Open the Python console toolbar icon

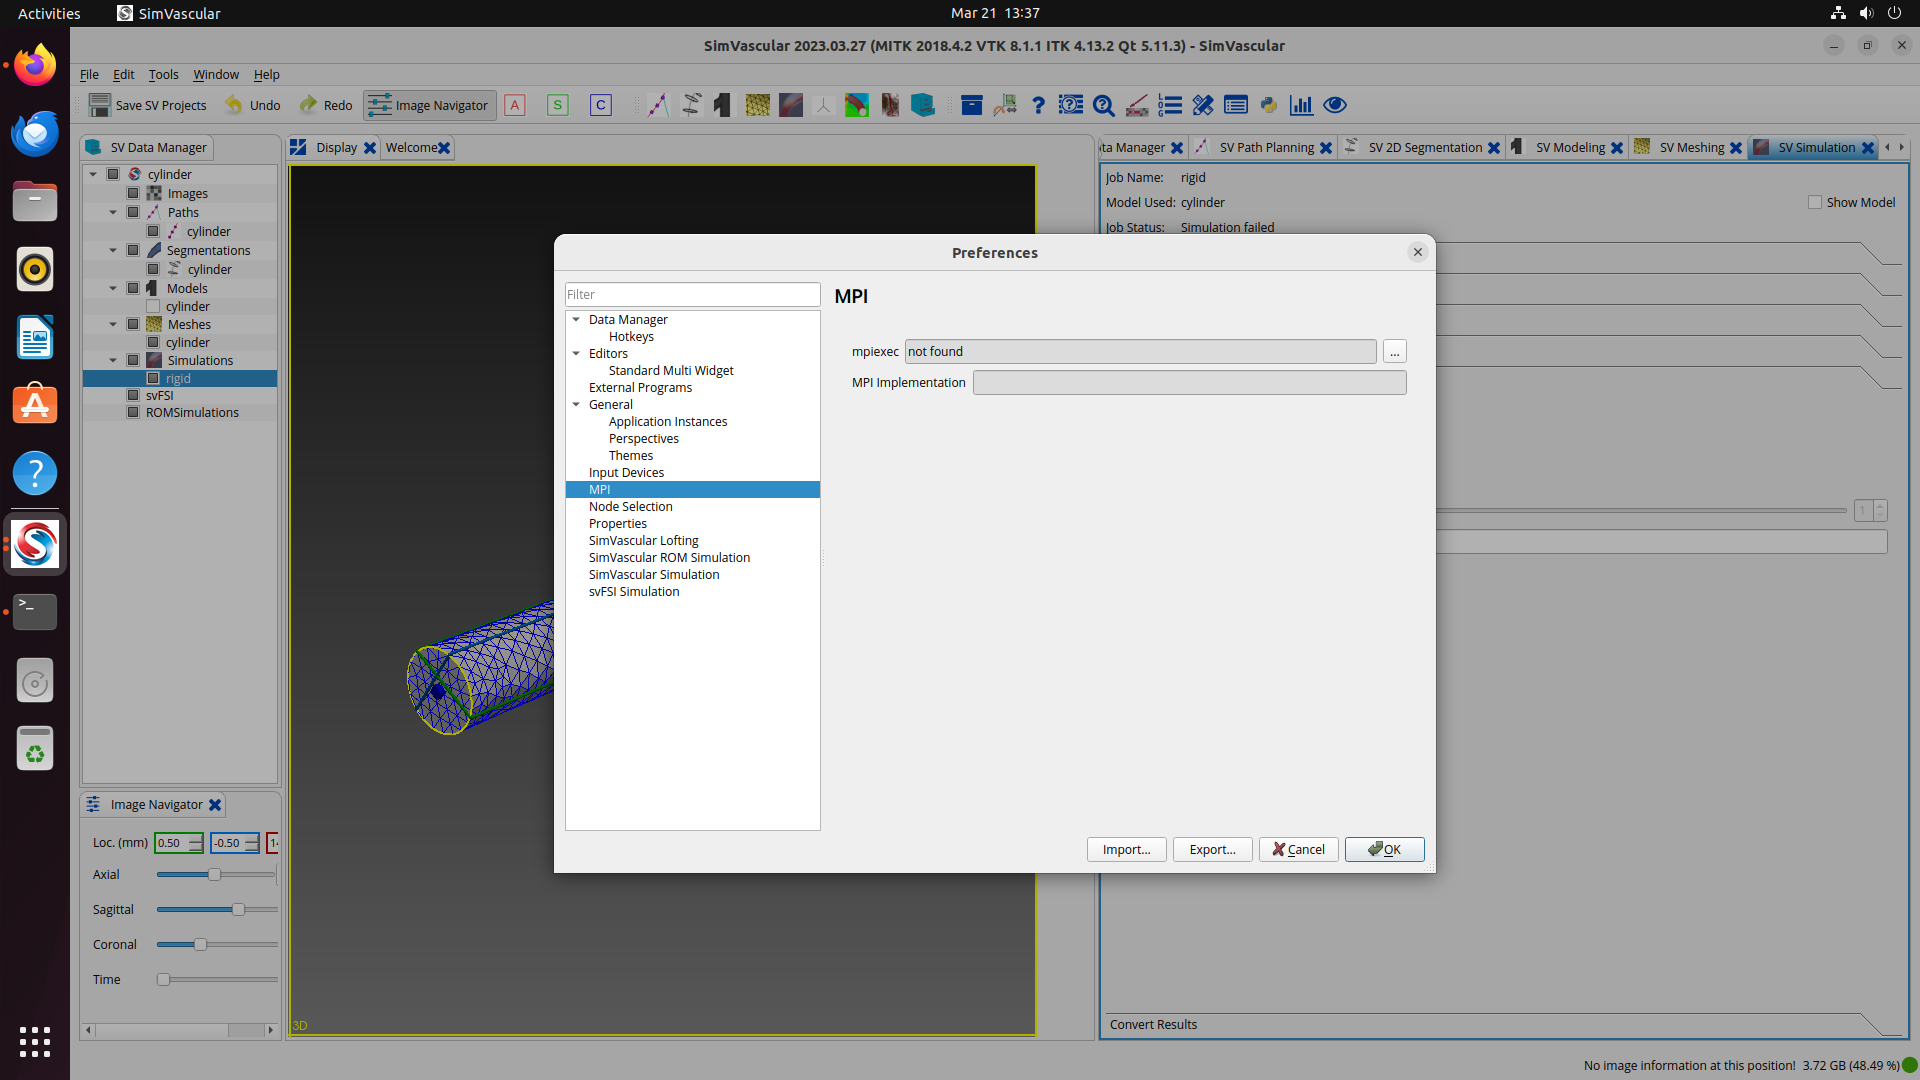1269,105
